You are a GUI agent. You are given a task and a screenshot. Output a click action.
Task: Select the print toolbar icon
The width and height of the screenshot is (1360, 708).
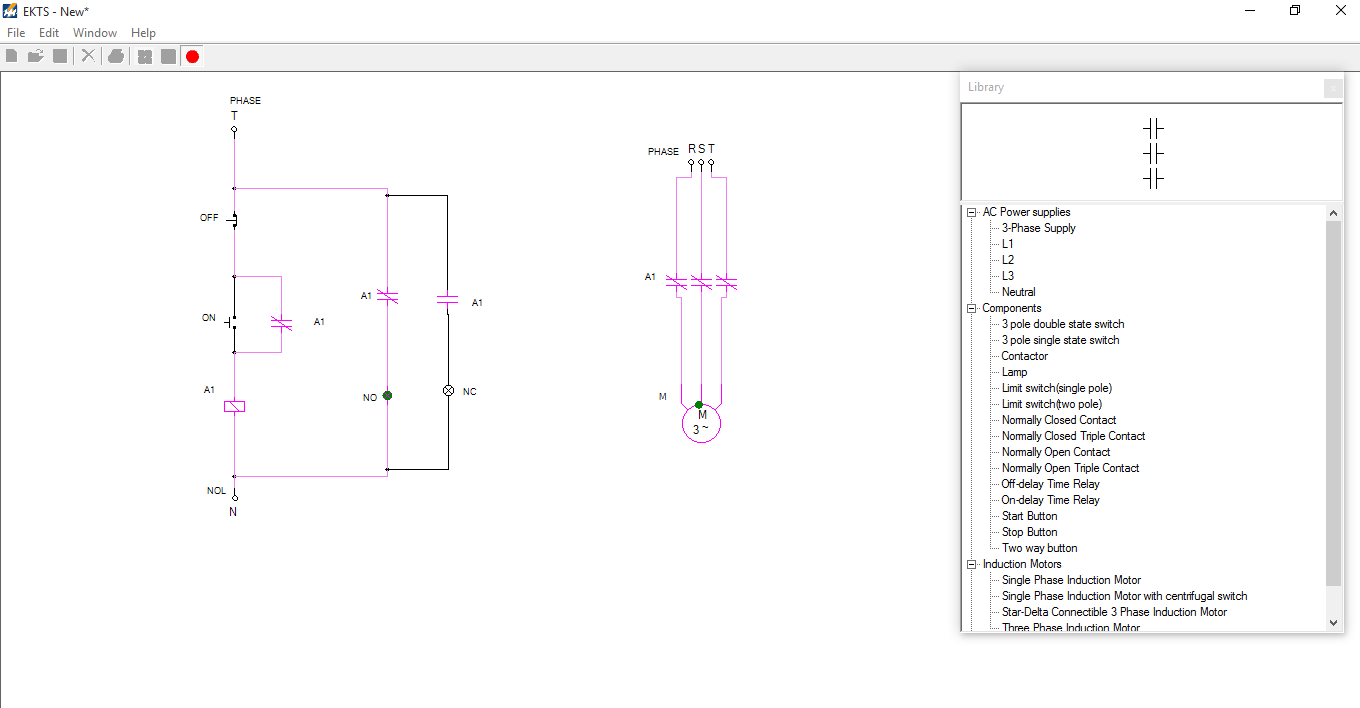click(x=115, y=56)
